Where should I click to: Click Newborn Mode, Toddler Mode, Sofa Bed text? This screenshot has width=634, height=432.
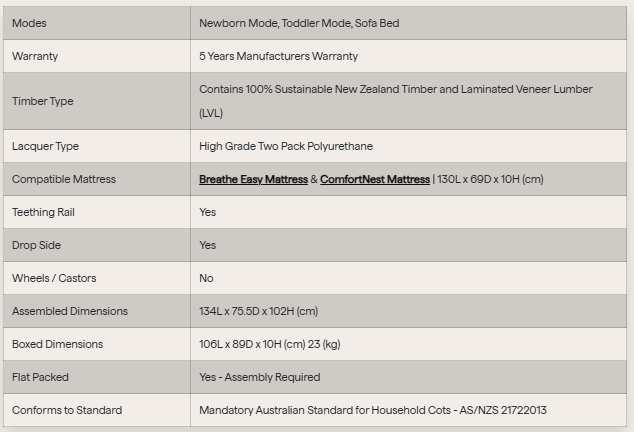pyautogui.click(x=299, y=23)
